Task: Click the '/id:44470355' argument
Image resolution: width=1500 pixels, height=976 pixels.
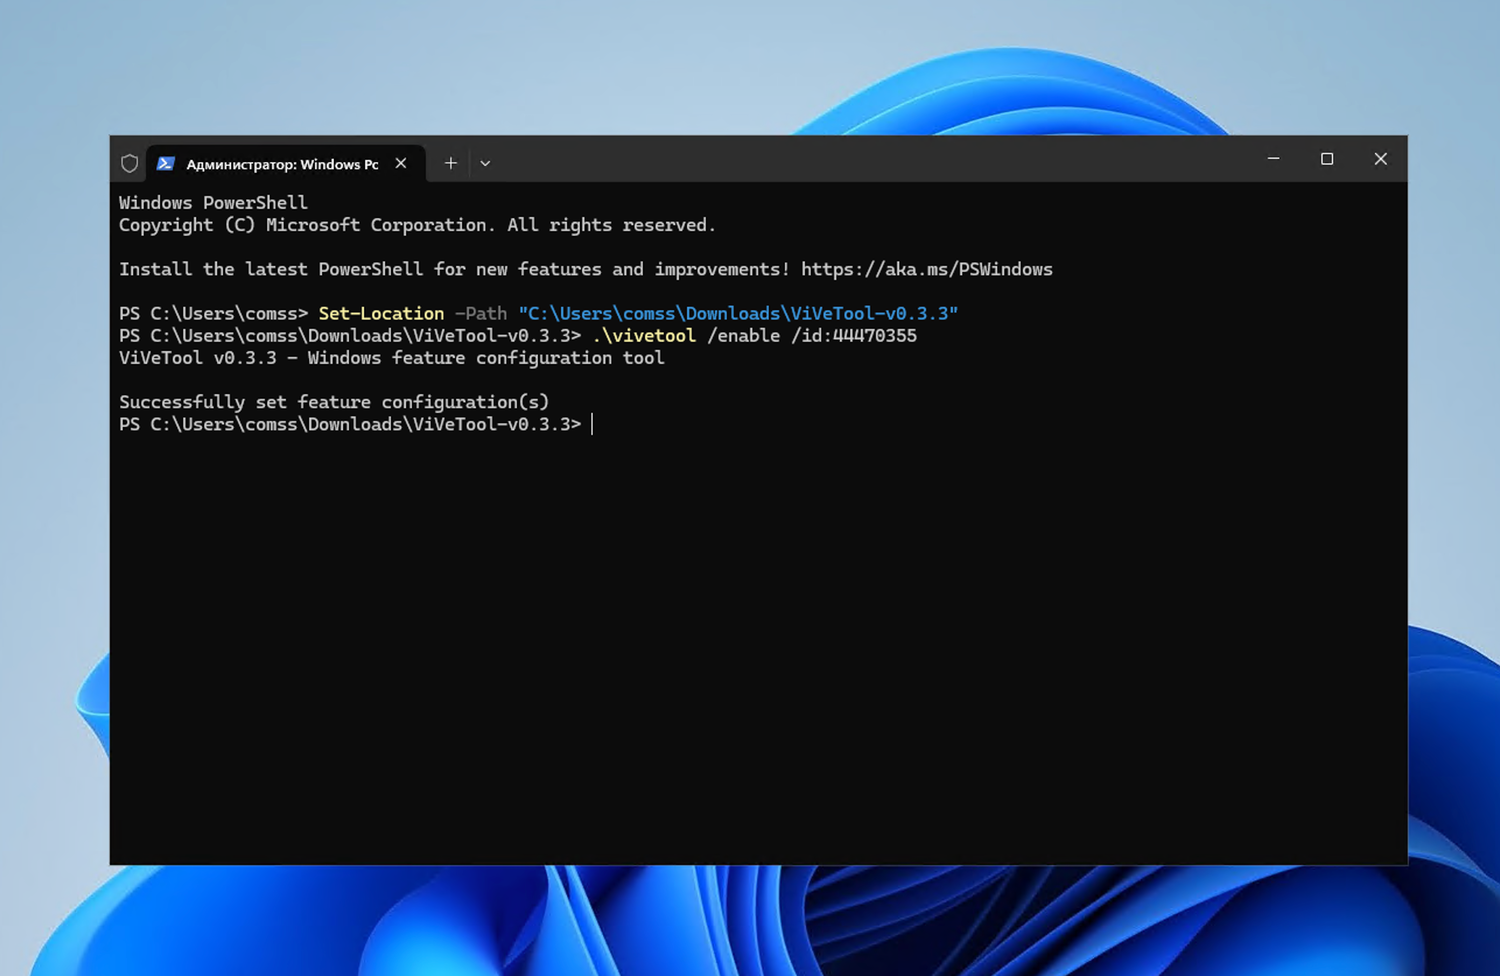Action: point(854,336)
